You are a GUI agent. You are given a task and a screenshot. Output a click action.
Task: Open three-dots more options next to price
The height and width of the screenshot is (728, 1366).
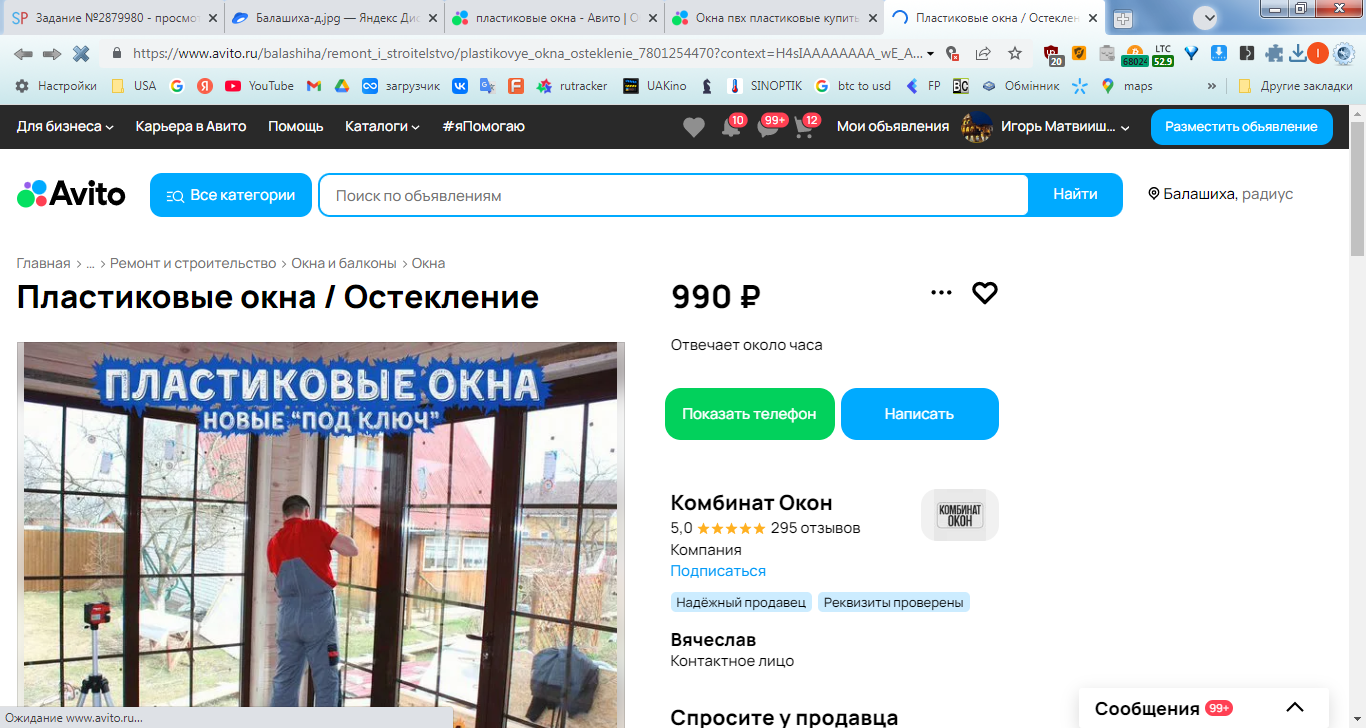coord(941,293)
